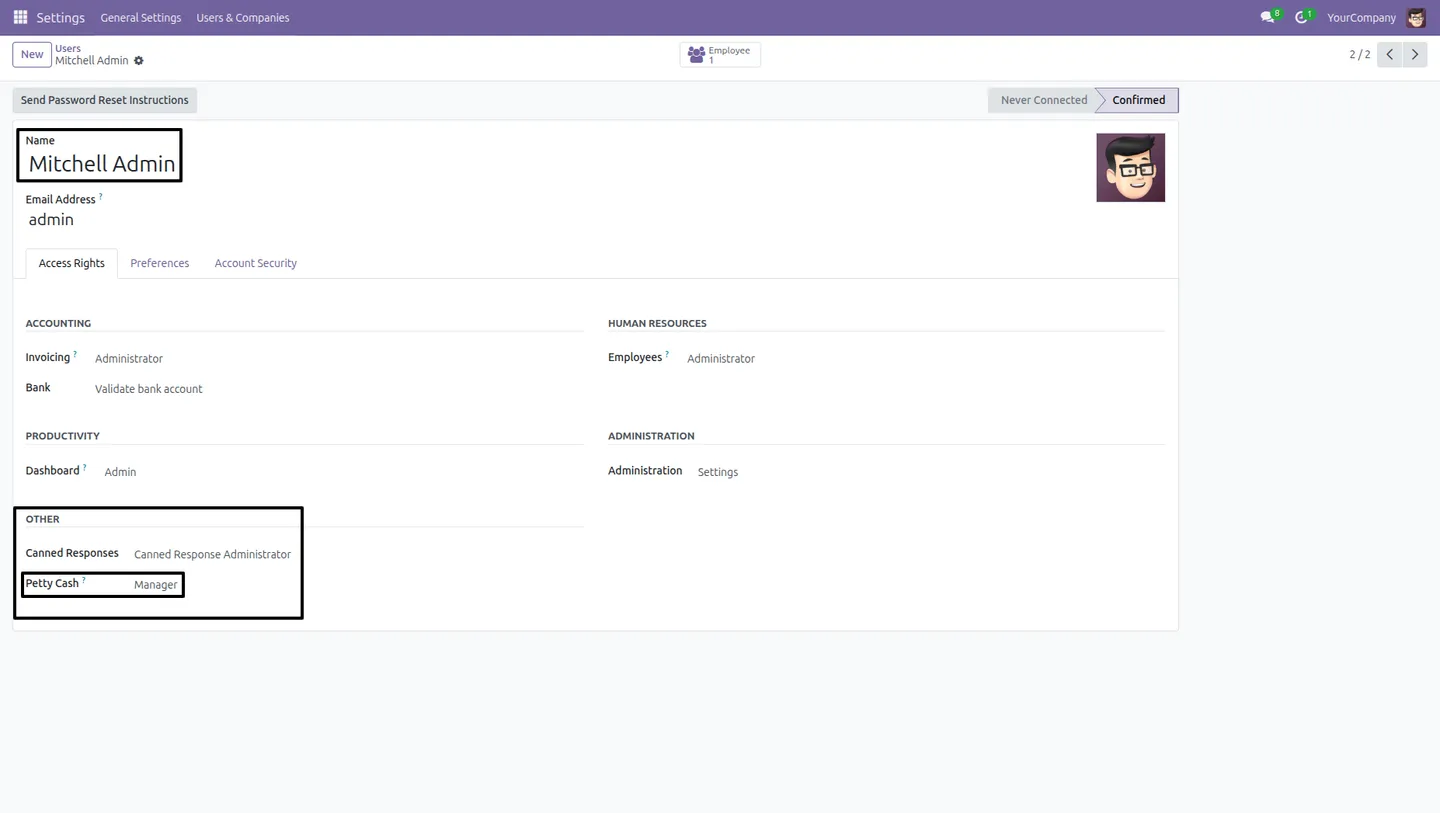Open the activities clock icon

[1303, 17]
